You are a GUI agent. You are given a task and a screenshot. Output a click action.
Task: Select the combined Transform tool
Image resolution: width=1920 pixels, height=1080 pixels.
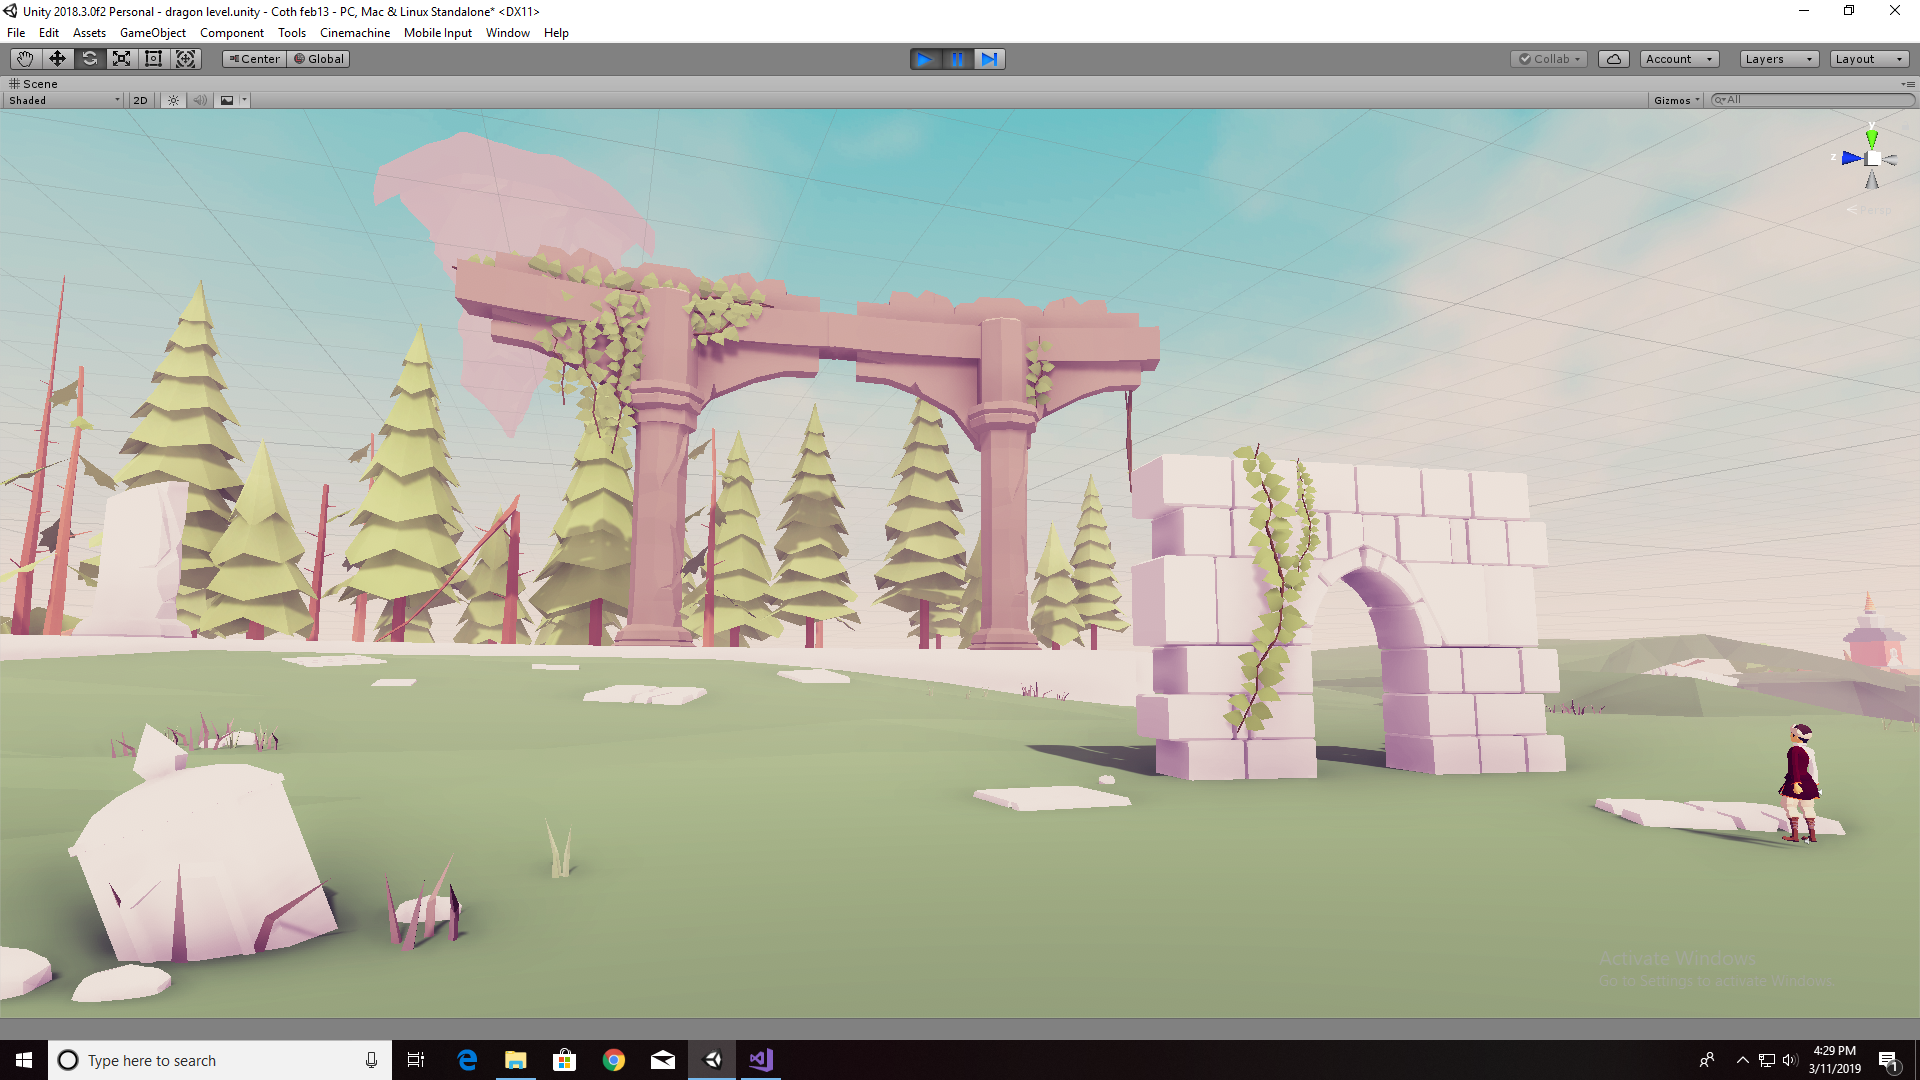[185, 59]
